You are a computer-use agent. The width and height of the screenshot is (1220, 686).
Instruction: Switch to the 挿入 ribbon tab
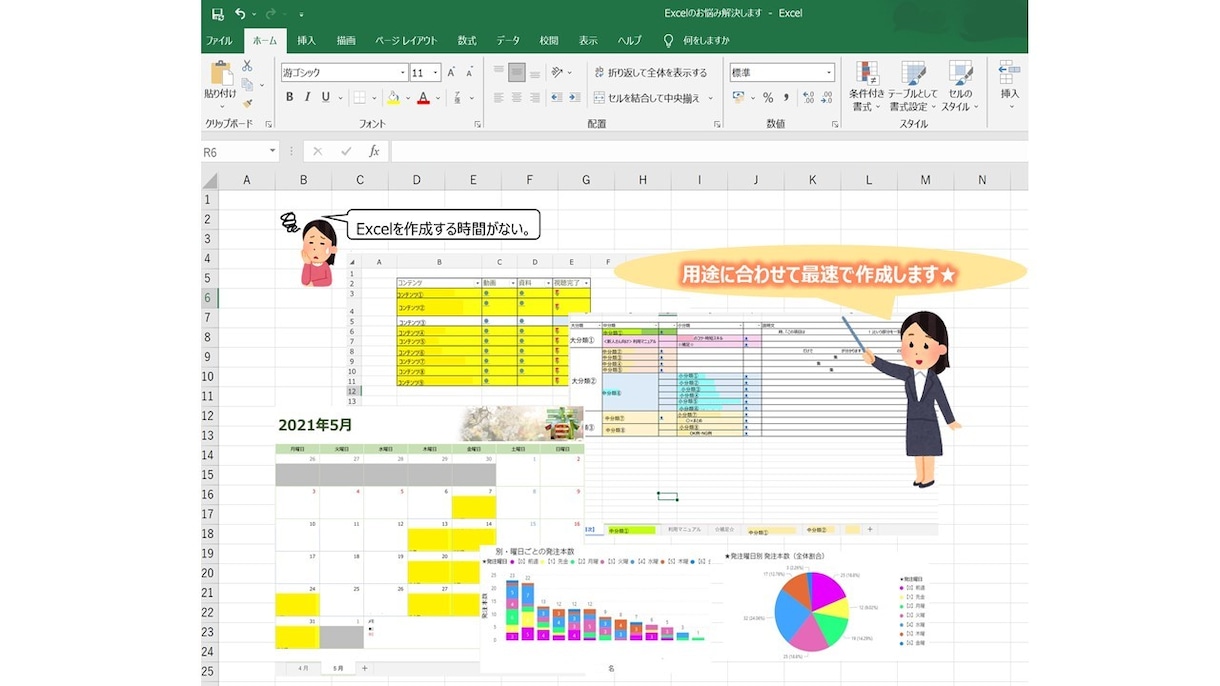tap(307, 41)
